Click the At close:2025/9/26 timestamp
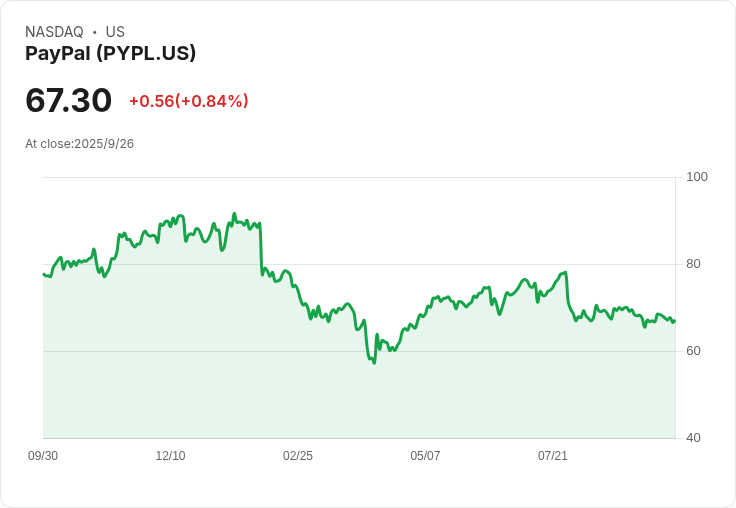 tap(79, 144)
